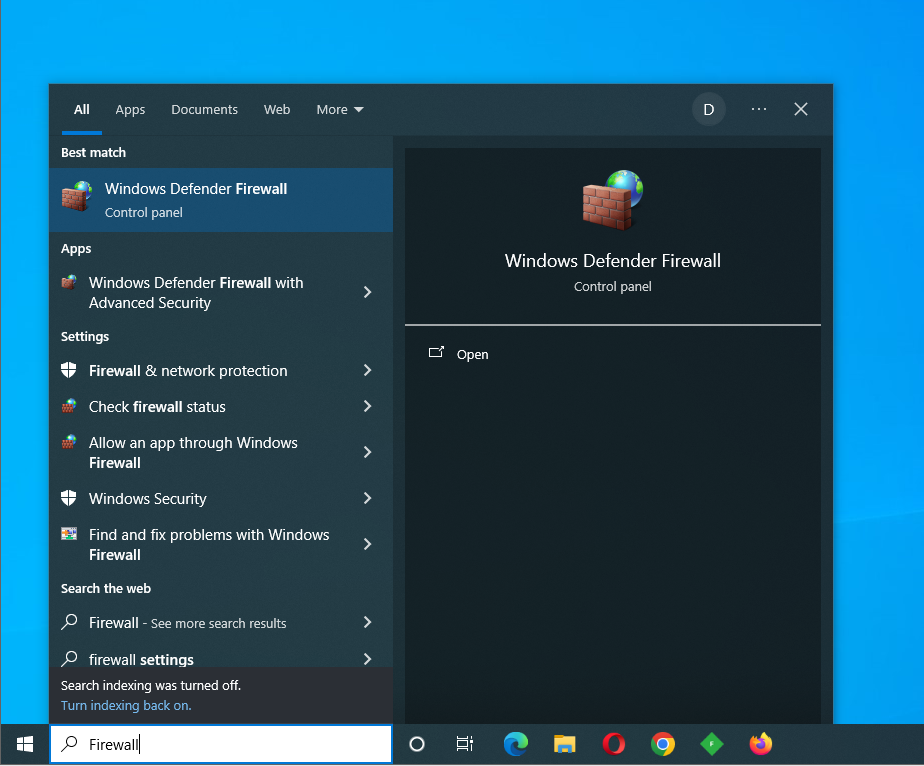Expand chevron for firewall settings suggestion
Viewport: 924px width, 766px height.
click(x=368, y=659)
